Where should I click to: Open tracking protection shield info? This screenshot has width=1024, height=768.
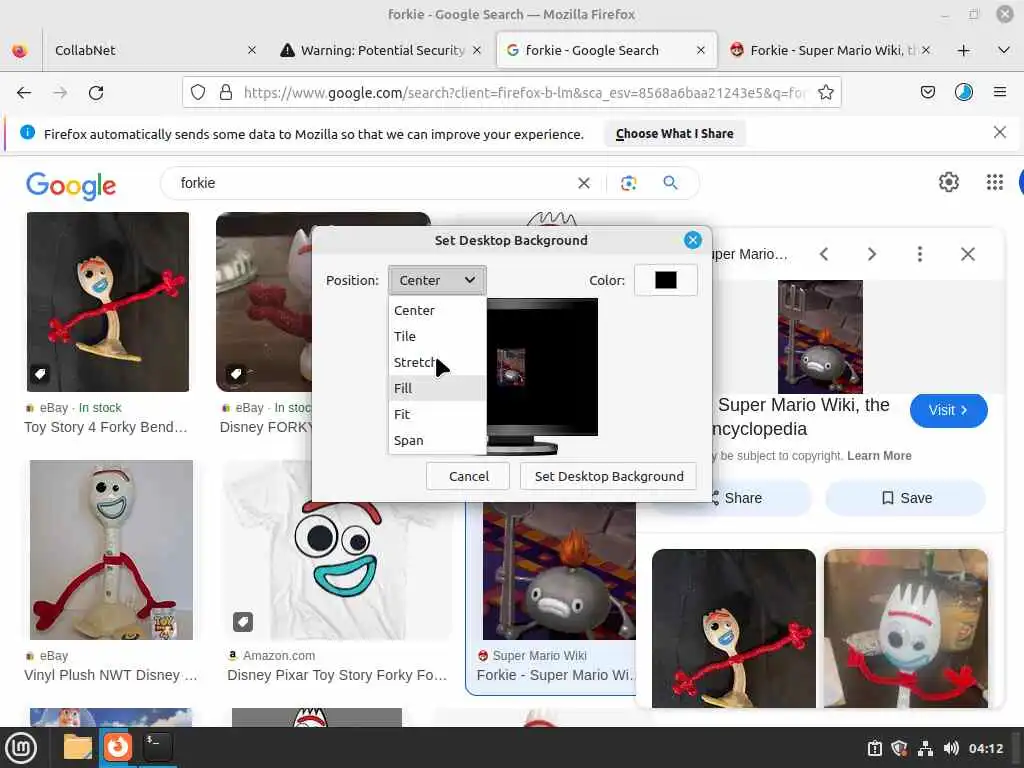(x=198, y=93)
